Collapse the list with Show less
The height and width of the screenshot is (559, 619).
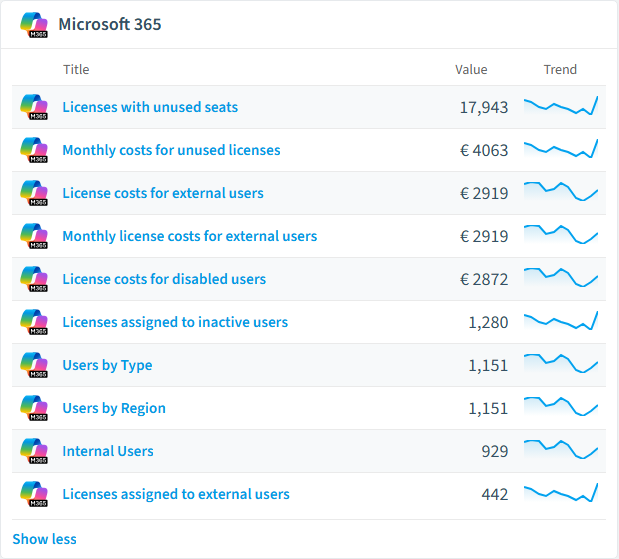[x=44, y=539]
